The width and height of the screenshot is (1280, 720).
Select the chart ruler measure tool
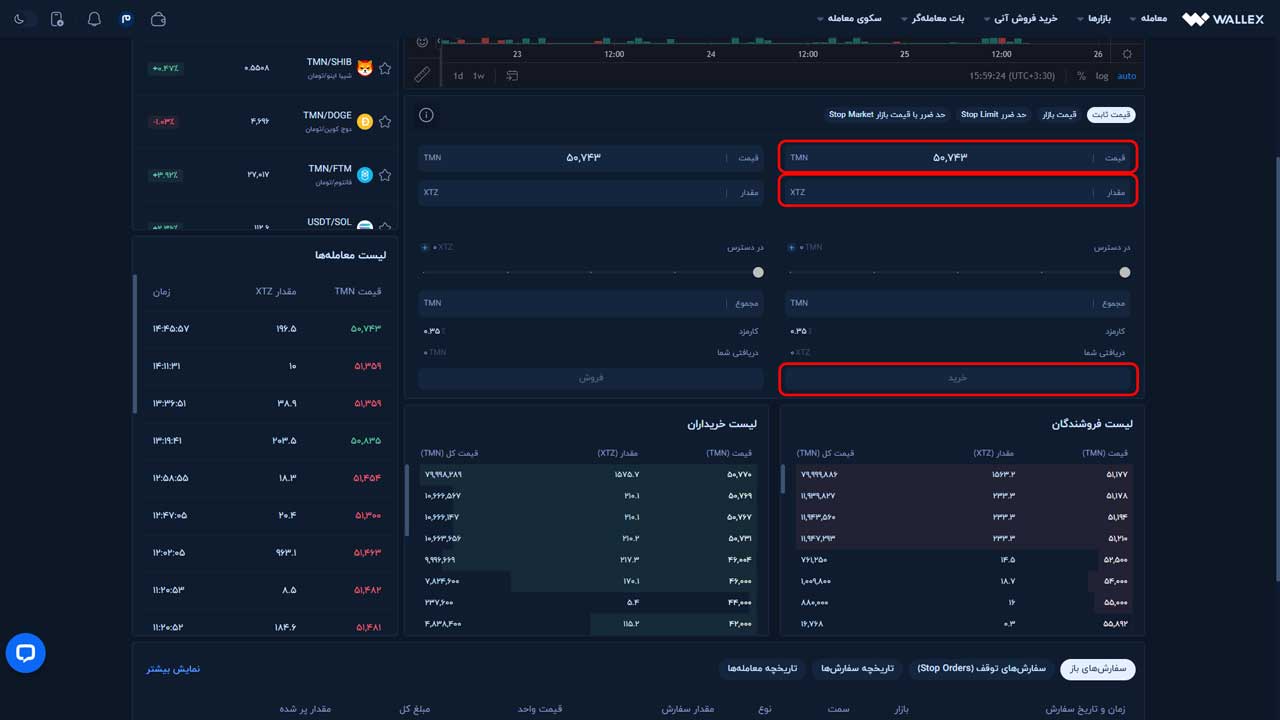(x=422, y=75)
